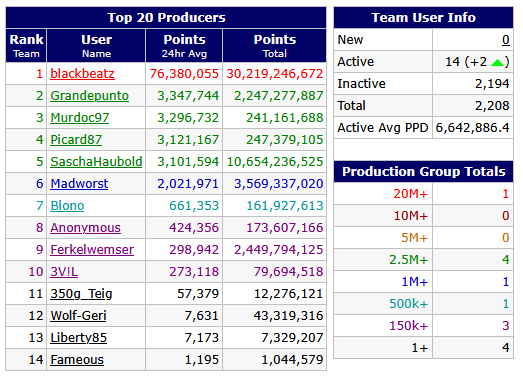The height and width of the screenshot is (379, 523).
Task: Click the Picard87 user link
Action: coord(76,140)
